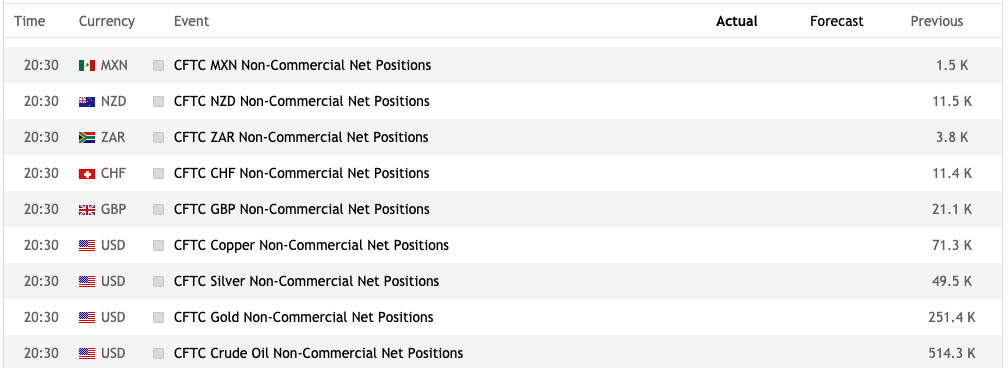Check the box for CFTC MXN Net Positions
The image size is (1008, 368).
click(159, 66)
